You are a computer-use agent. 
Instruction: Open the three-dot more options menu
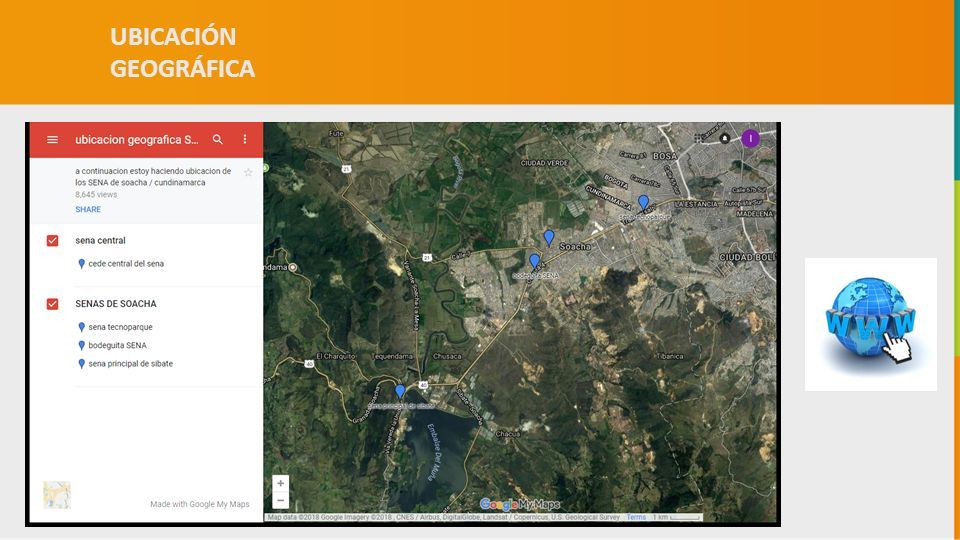click(x=245, y=140)
